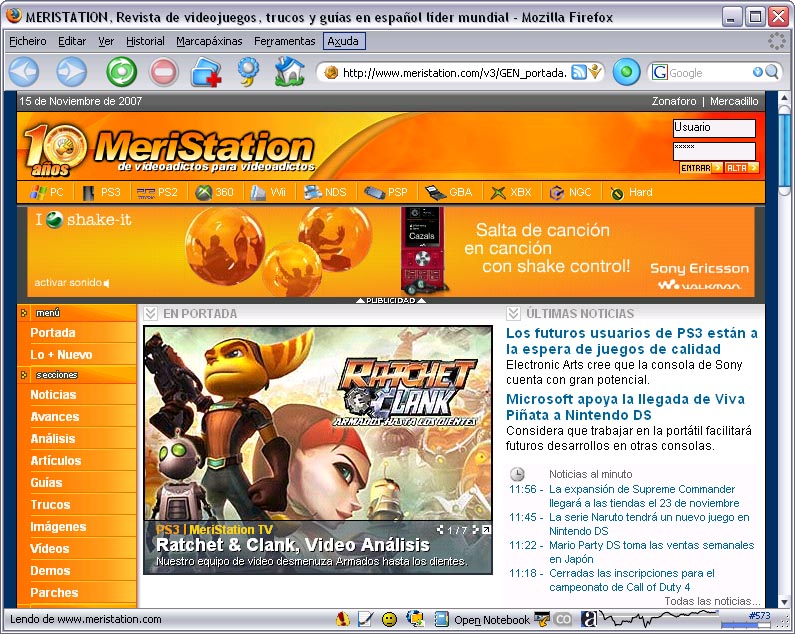Select the XBX platform tab
Screen dimensions: 795x634
pos(511,192)
